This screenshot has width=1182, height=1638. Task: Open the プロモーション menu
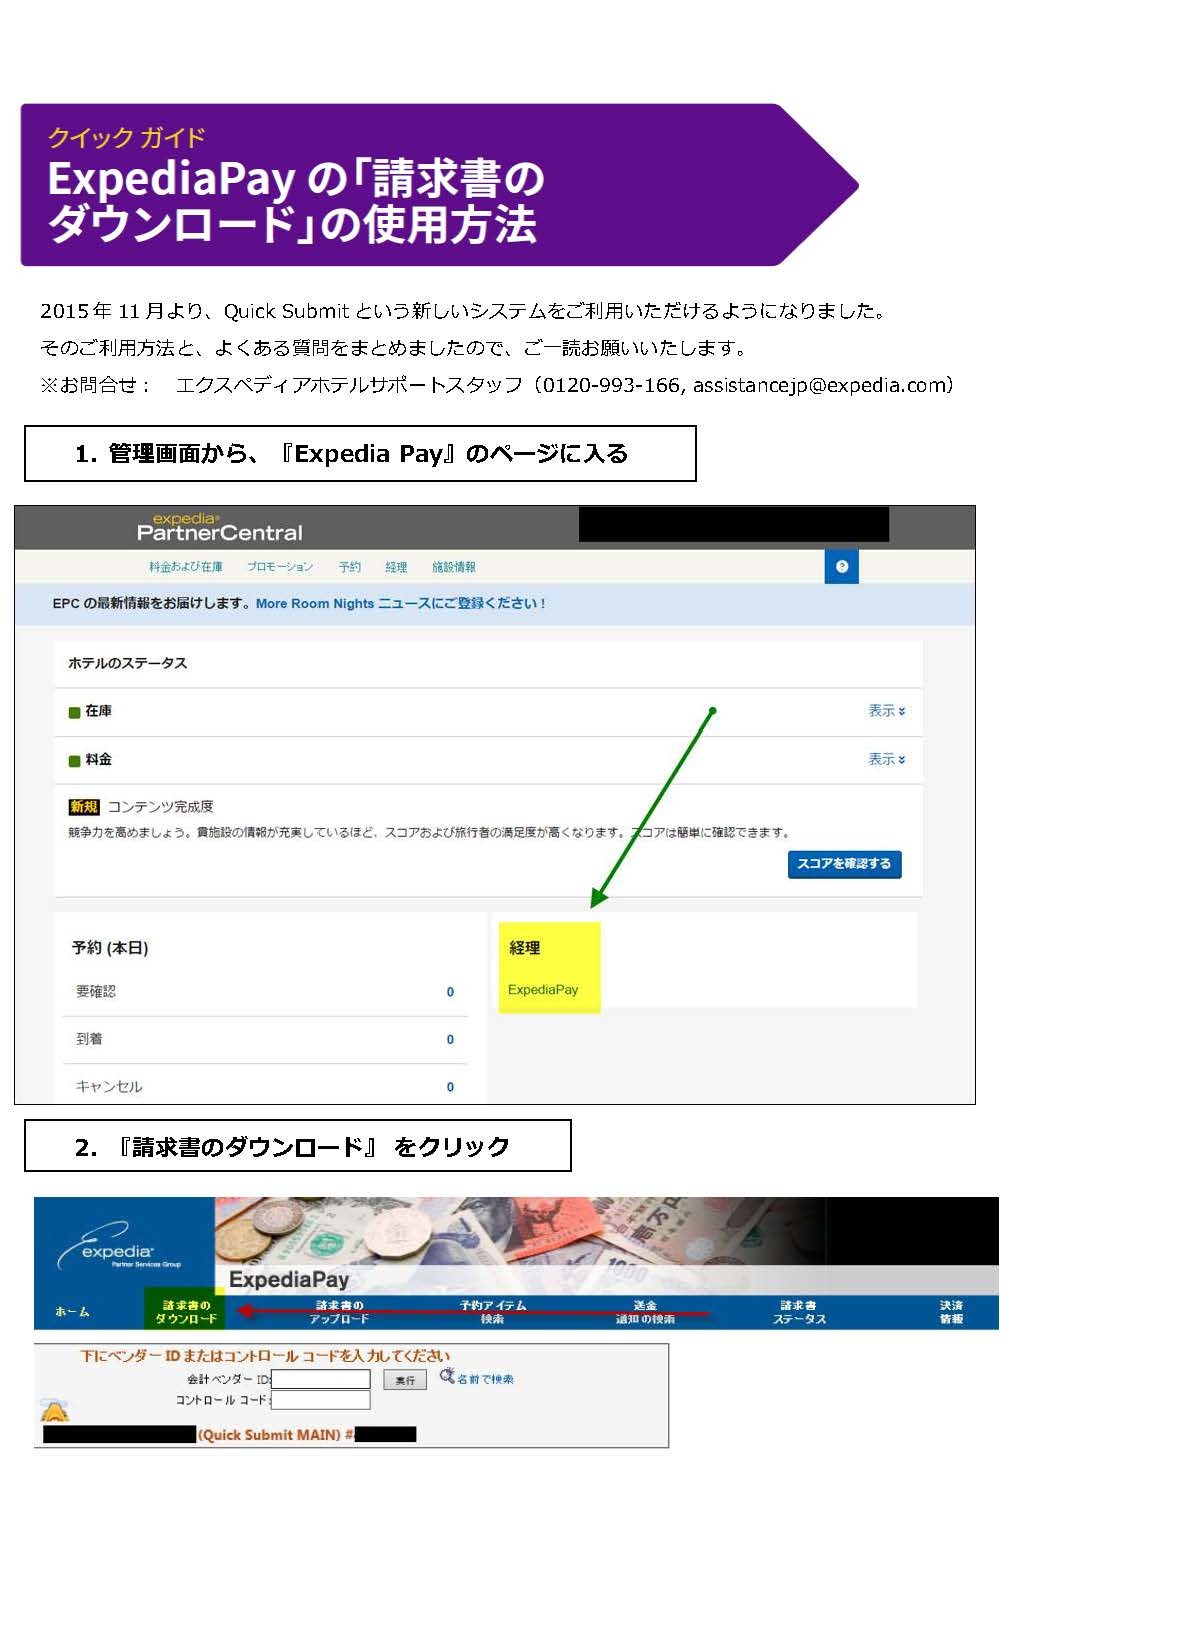pyautogui.click(x=280, y=567)
